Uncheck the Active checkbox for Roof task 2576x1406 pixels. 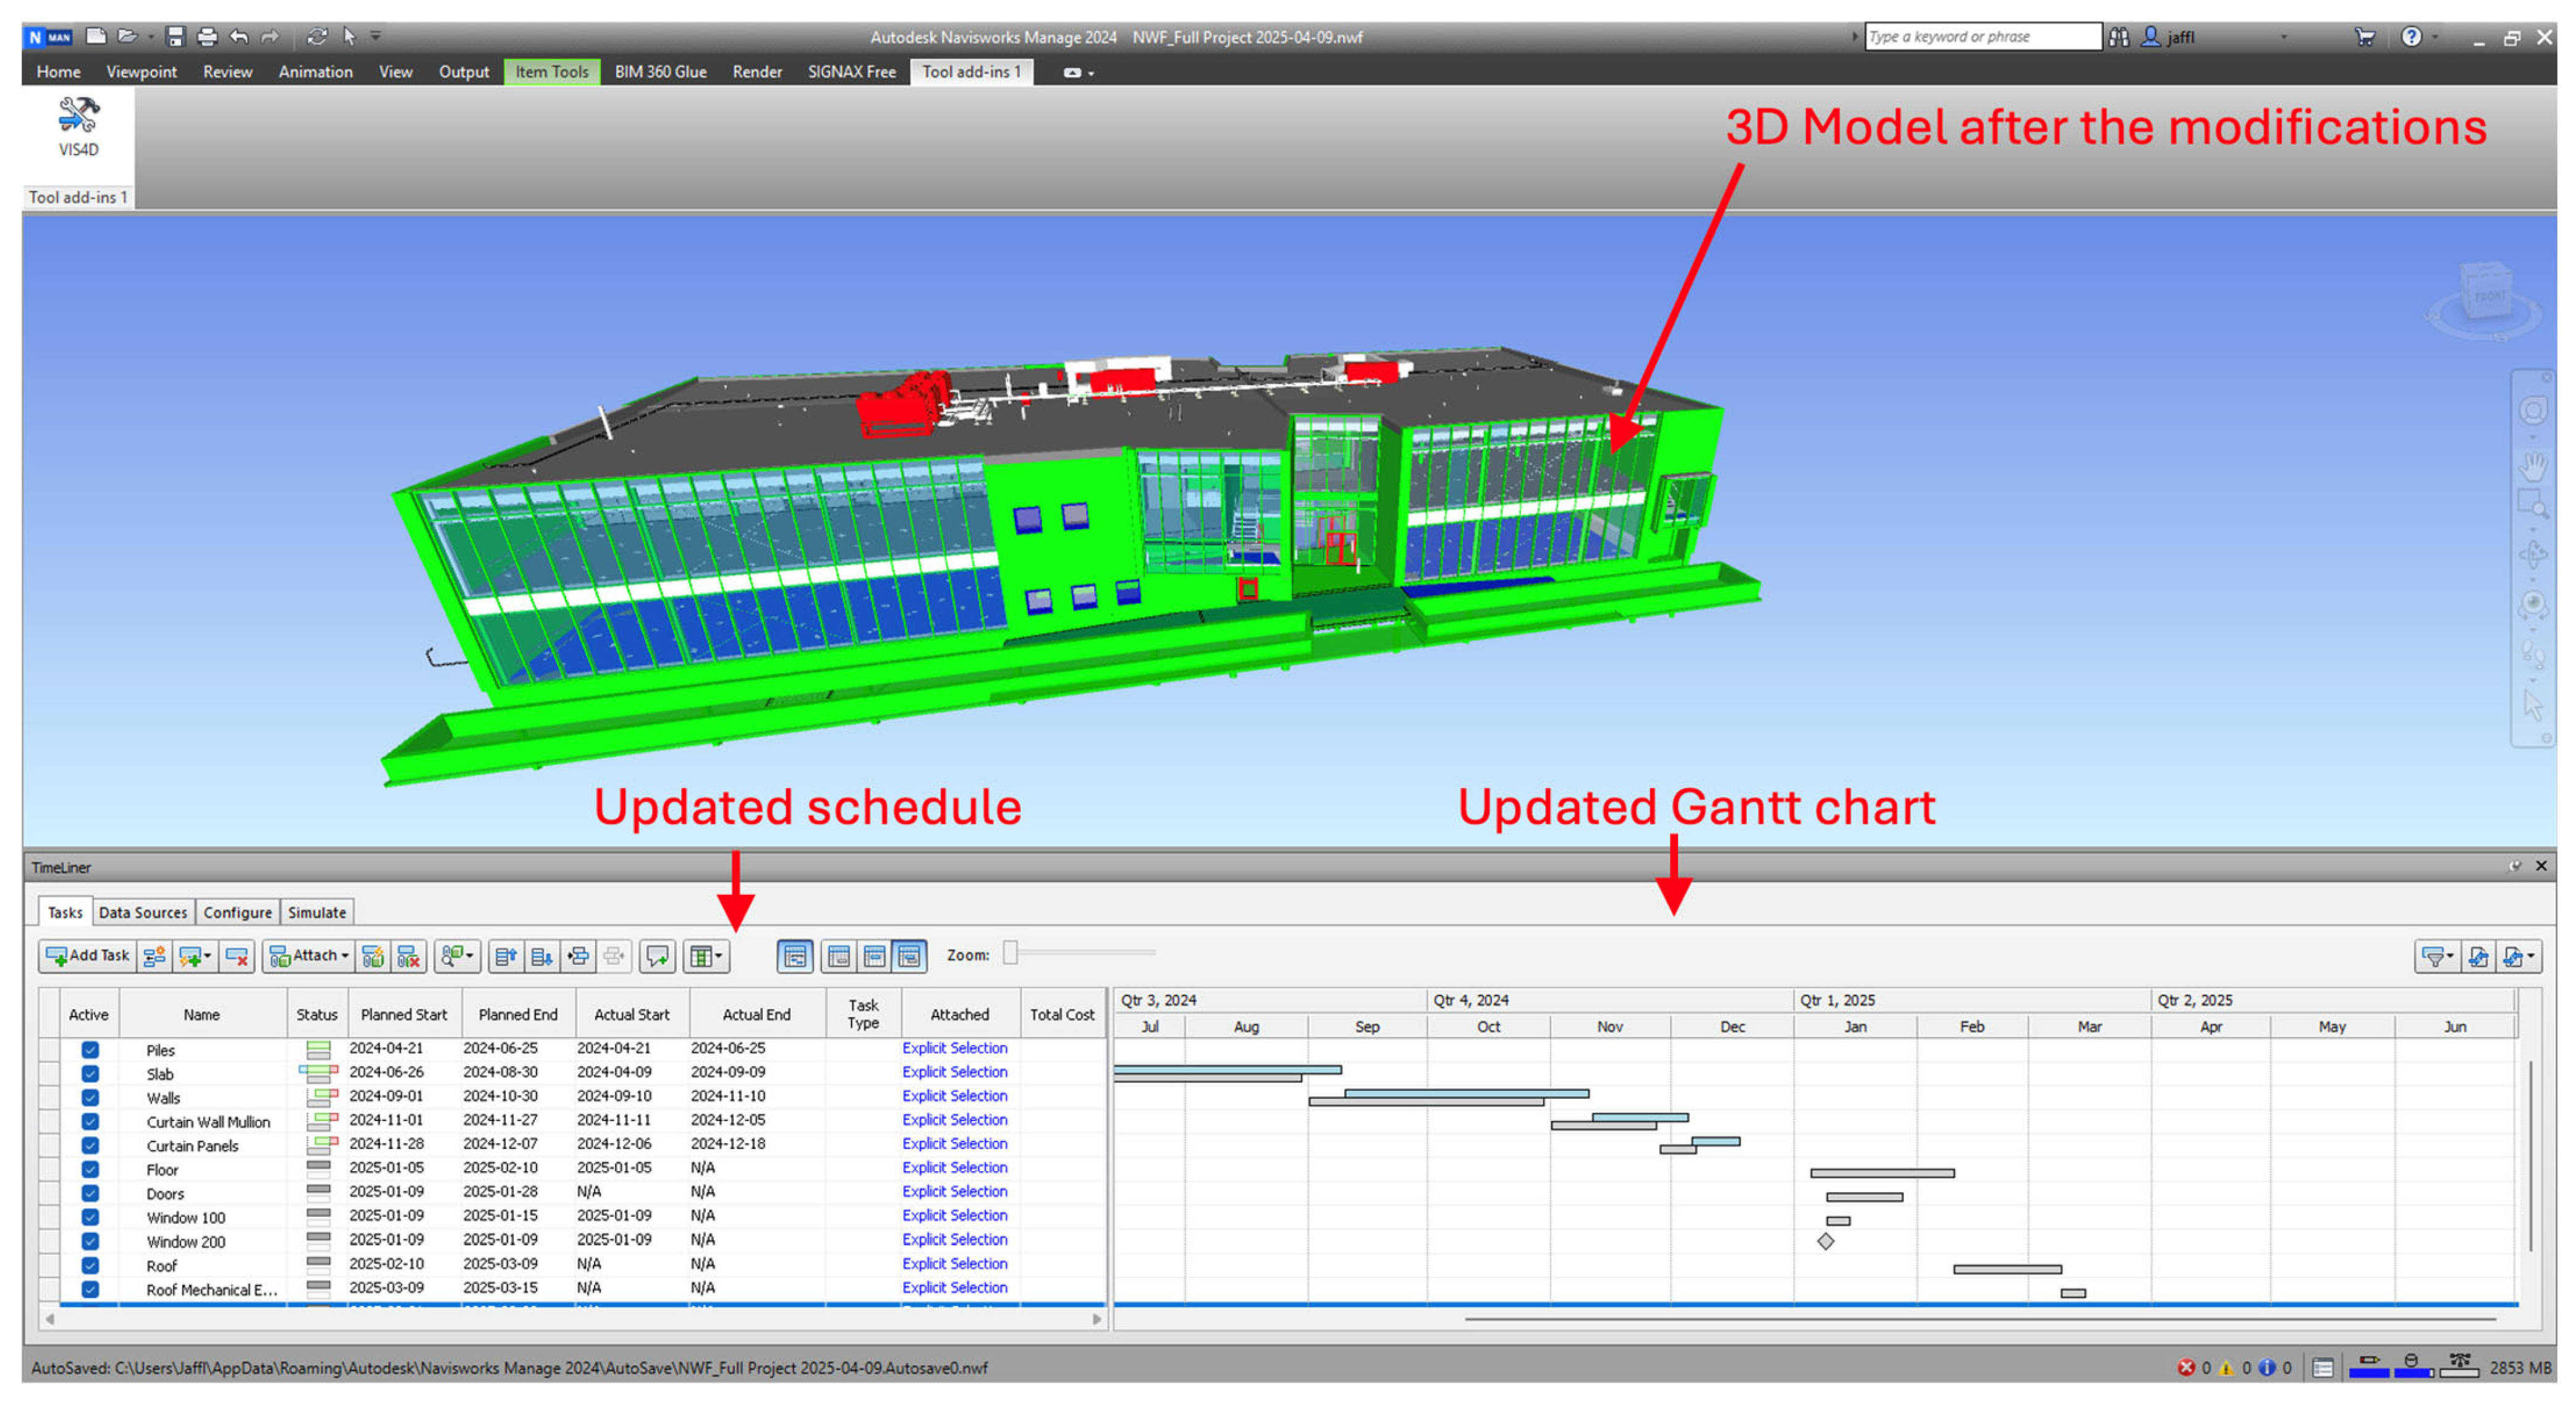tap(90, 1266)
